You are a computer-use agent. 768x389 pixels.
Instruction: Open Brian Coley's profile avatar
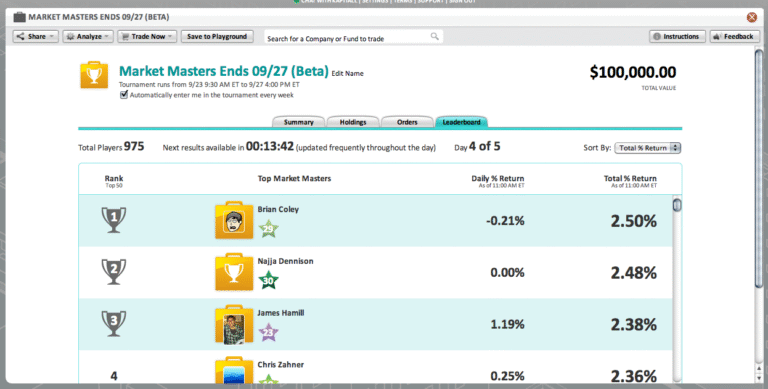tap(234, 220)
